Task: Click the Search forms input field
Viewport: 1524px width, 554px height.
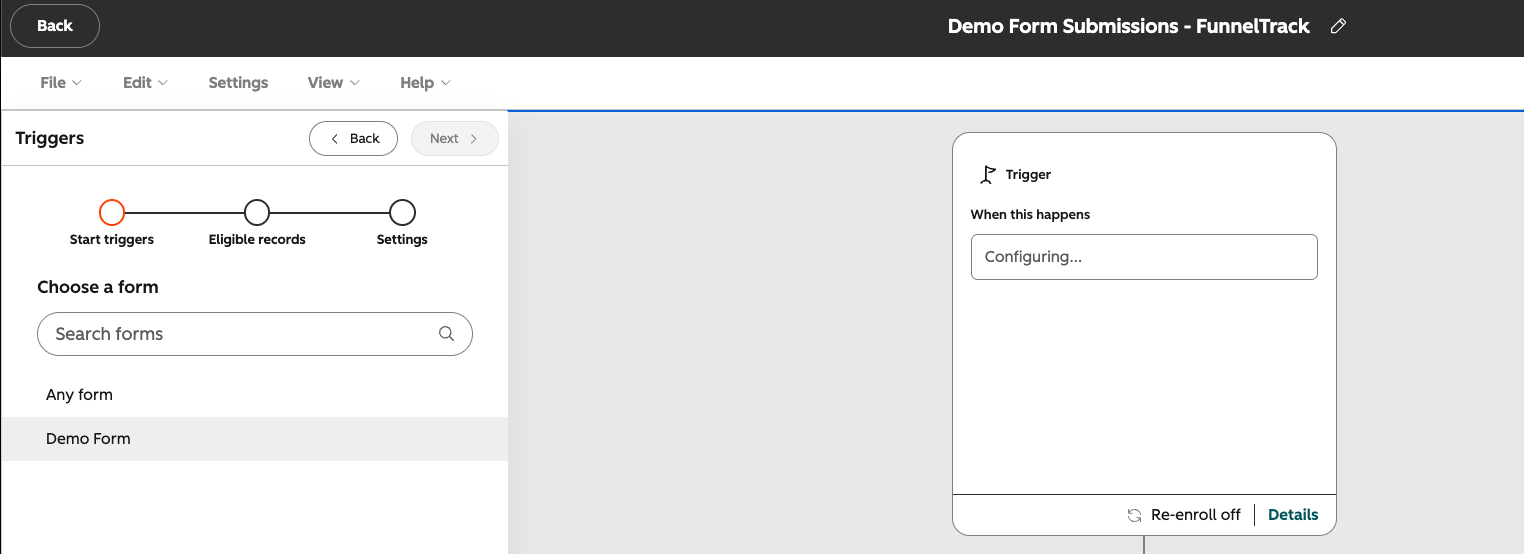Action: point(255,334)
